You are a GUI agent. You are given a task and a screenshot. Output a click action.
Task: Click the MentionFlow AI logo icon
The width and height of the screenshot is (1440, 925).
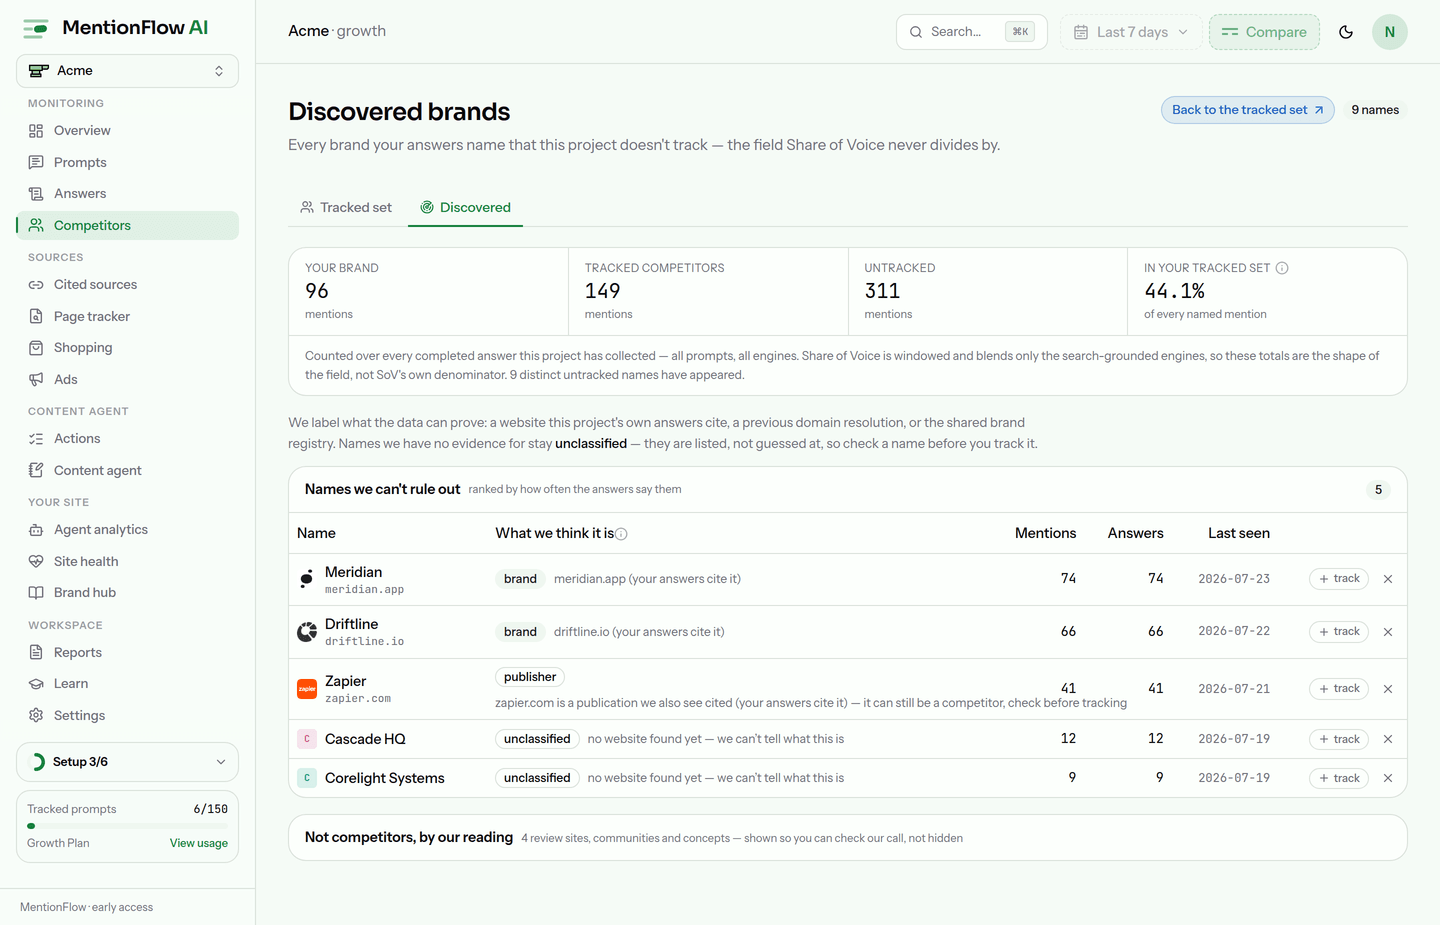pos(36,28)
